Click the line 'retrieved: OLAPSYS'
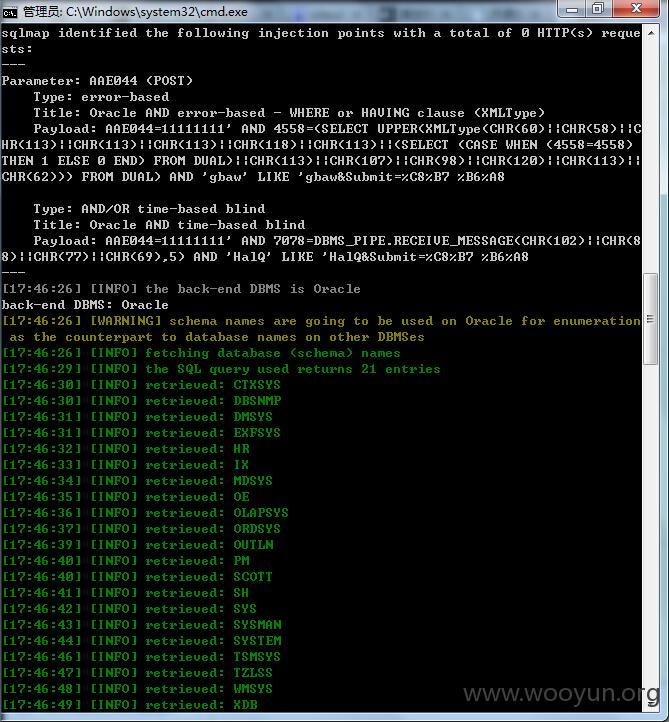This screenshot has width=669, height=722. (x=145, y=513)
